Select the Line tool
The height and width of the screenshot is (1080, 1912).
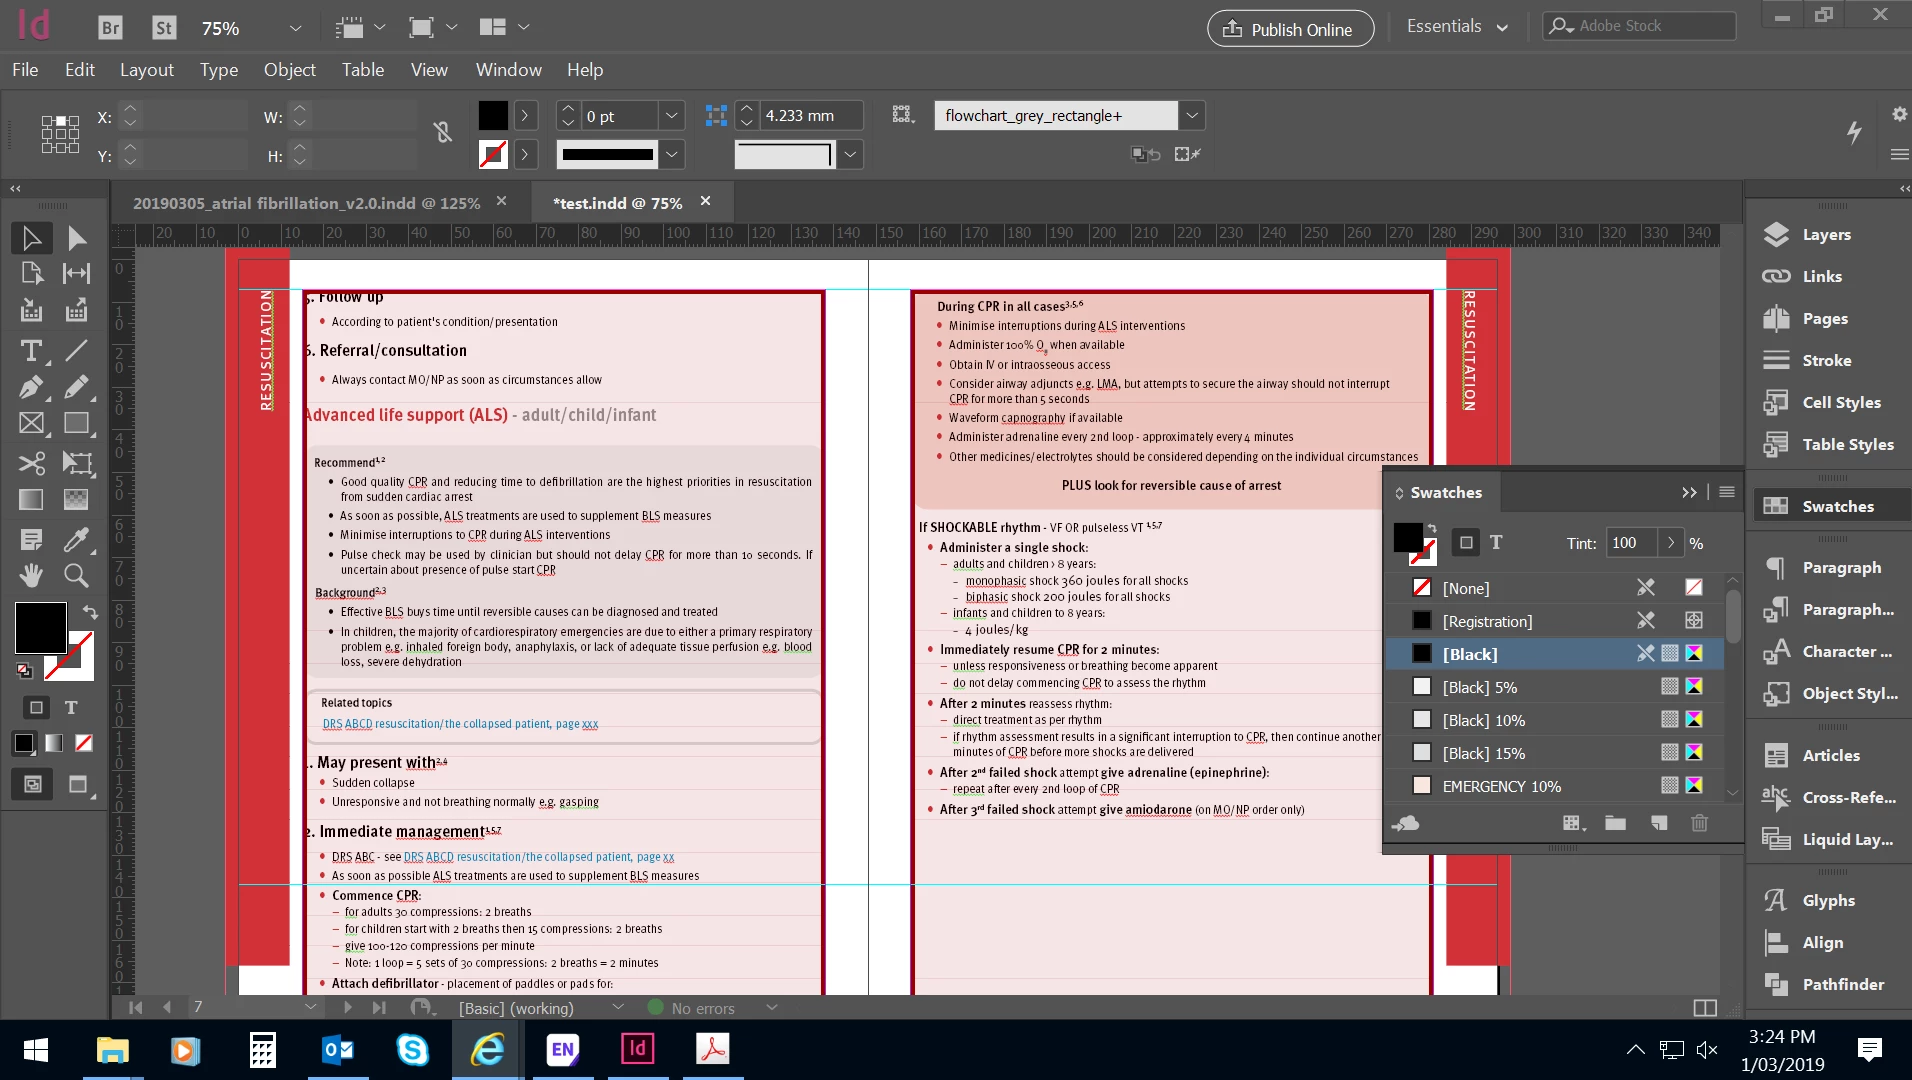(x=77, y=350)
